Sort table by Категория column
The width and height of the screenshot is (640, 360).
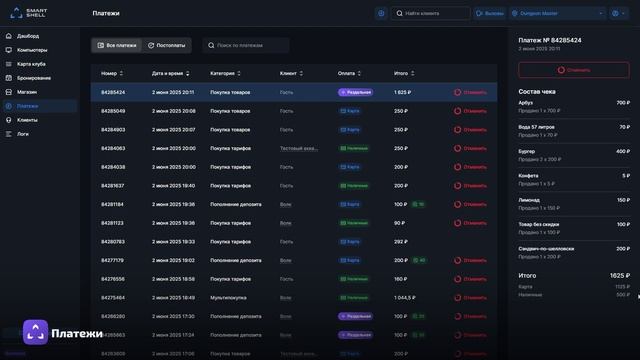click(x=225, y=73)
